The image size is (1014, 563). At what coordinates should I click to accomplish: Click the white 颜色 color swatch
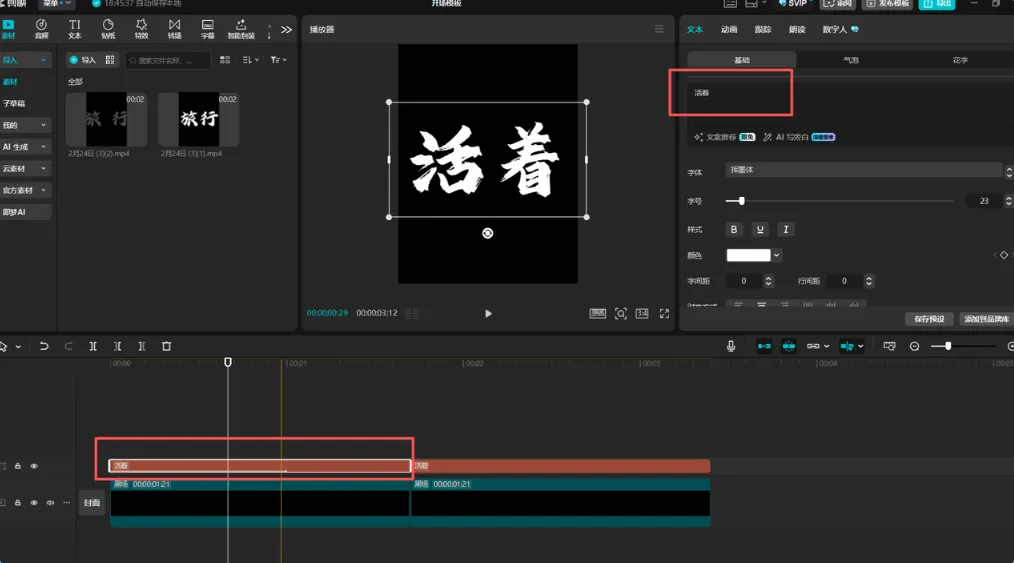748,255
